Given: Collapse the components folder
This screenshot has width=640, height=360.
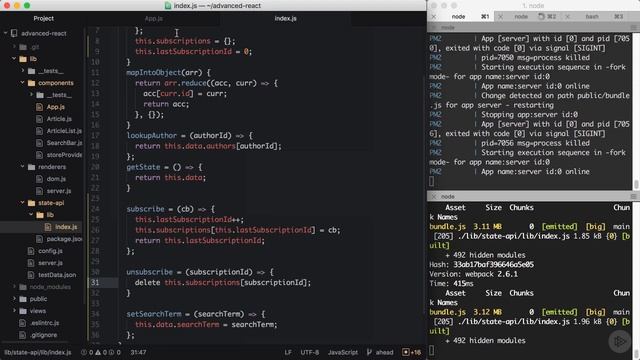Looking at the screenshot, I should point(22,83).
